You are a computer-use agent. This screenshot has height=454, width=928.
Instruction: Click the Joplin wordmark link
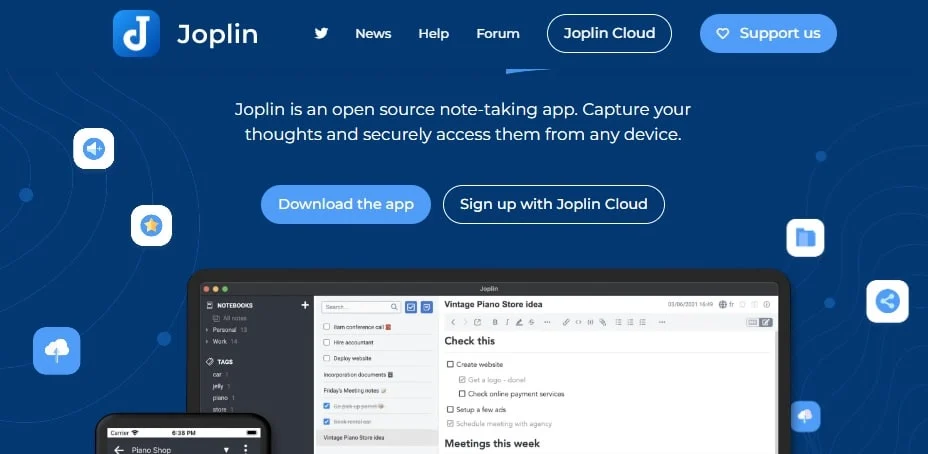[217, 34]
